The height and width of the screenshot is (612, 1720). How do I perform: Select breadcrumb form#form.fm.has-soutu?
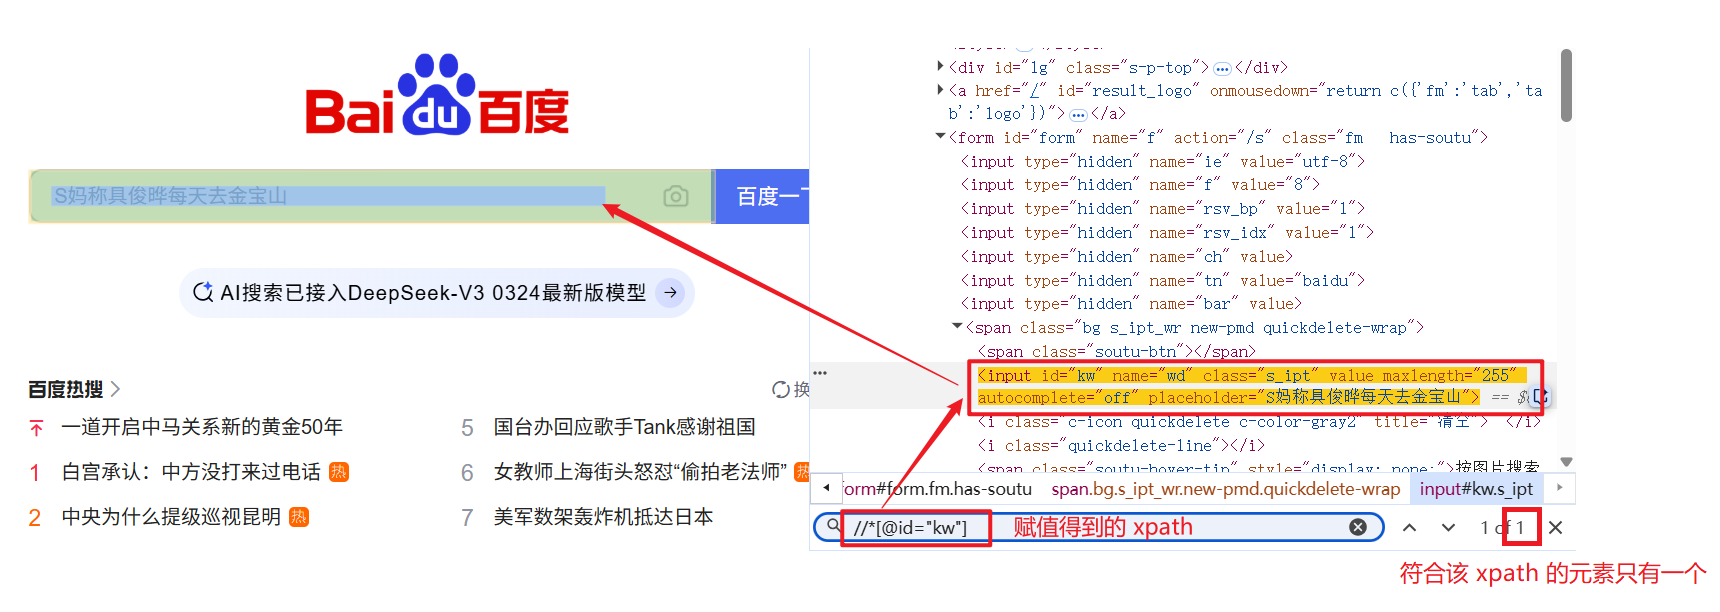coord(938,489)
